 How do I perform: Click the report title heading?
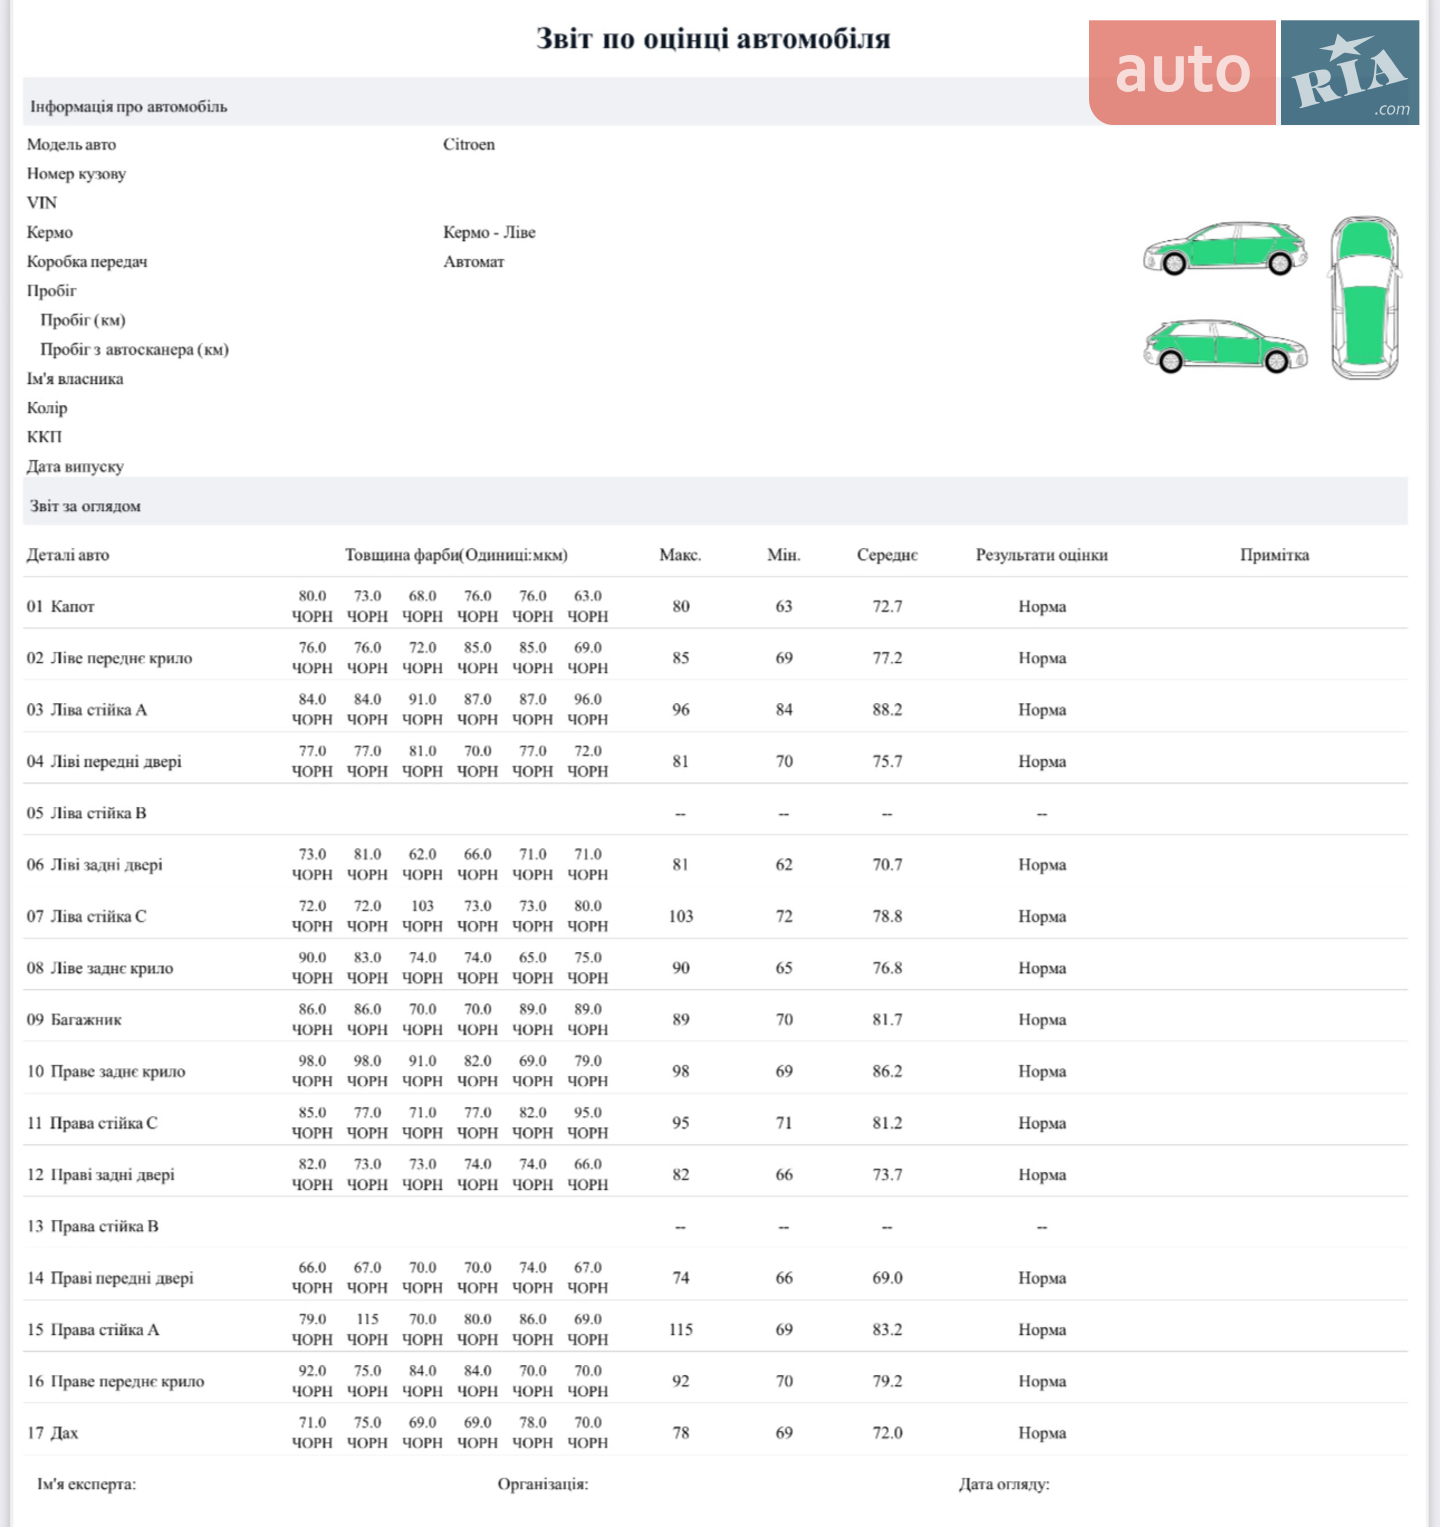click(713, 39)
